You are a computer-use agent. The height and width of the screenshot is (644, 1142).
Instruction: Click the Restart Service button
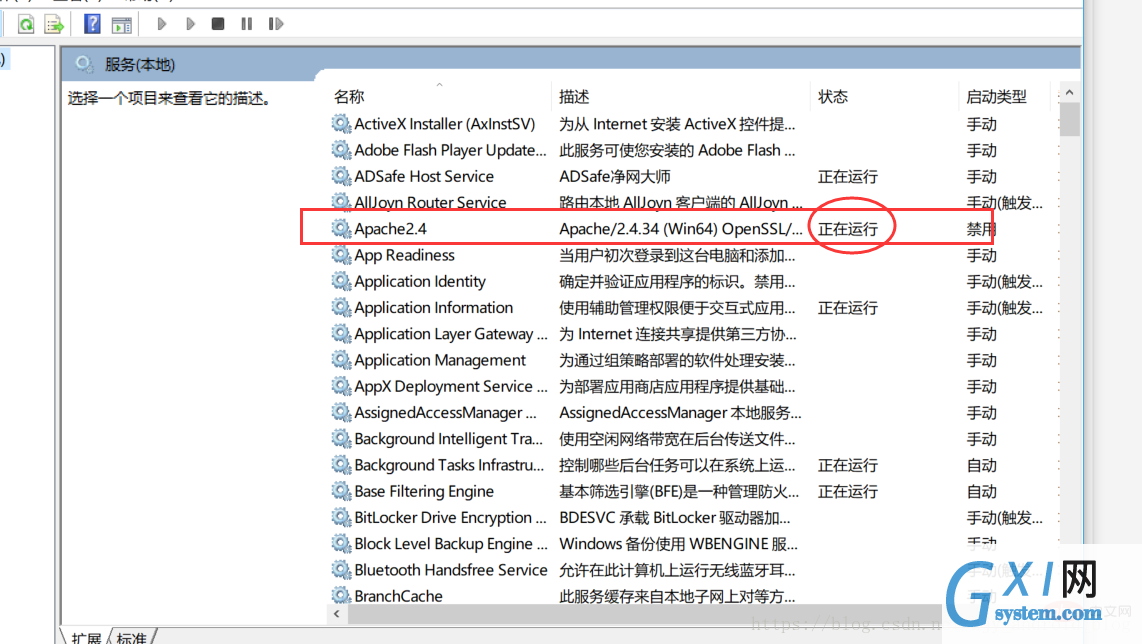tap(275, 24)
